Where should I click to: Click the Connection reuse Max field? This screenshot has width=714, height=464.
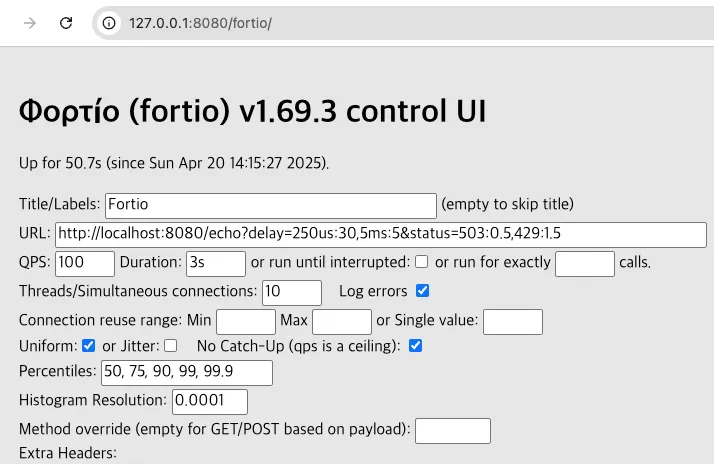[342, 321]
